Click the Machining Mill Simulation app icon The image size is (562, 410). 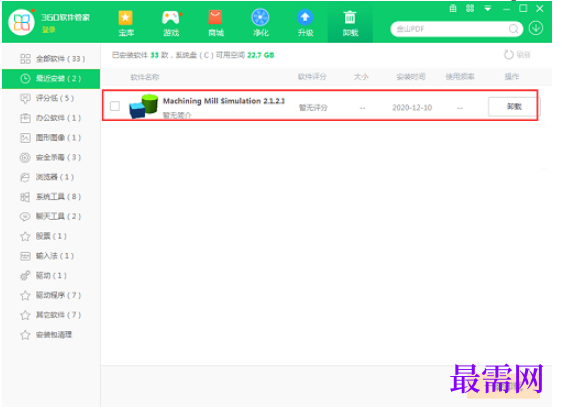tap(143, 106)
